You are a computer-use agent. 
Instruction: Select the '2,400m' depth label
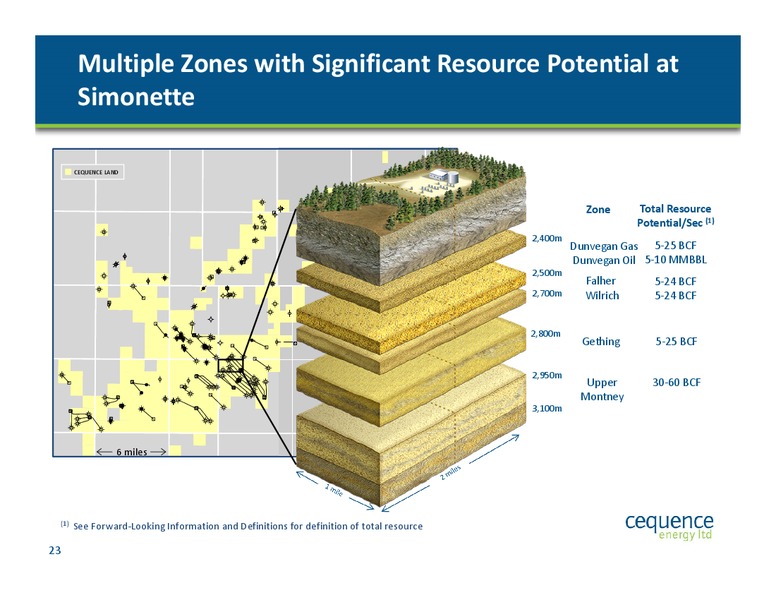coord(547,238)
